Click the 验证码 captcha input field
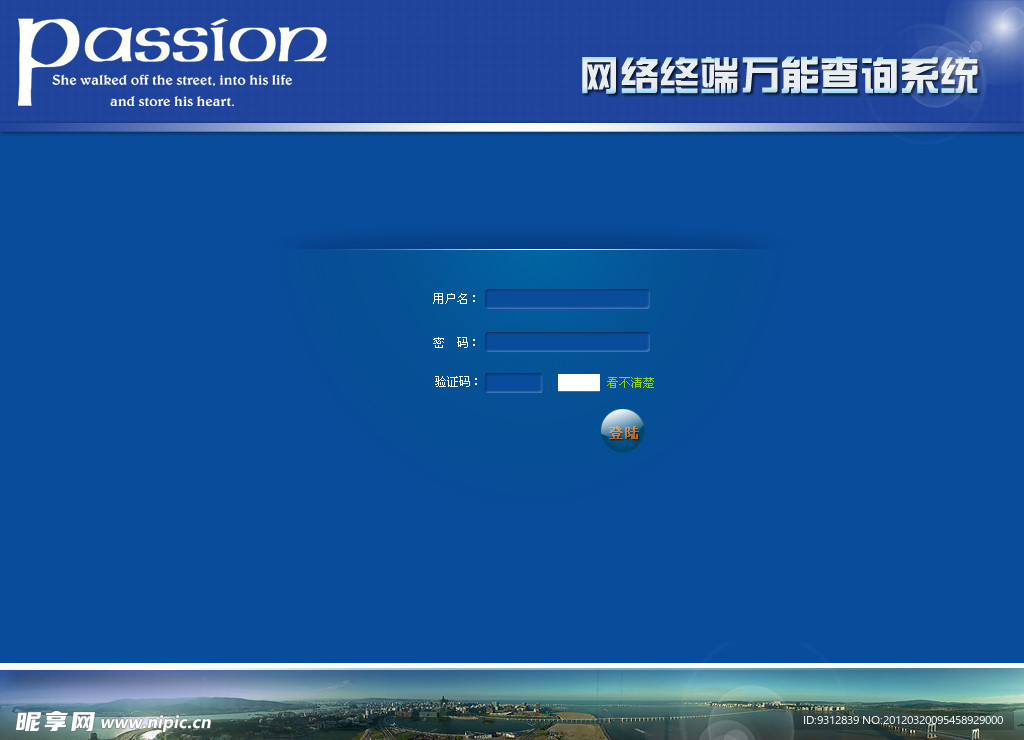This screenshot has height=740, width=1024. 514,383
